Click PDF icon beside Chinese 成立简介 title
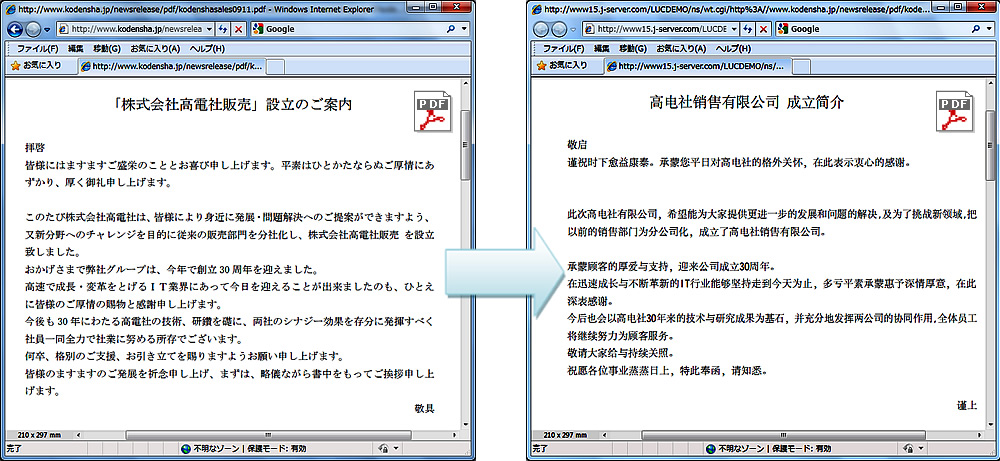This screenshot has height=461, width=1000. (x=955, y=112)
